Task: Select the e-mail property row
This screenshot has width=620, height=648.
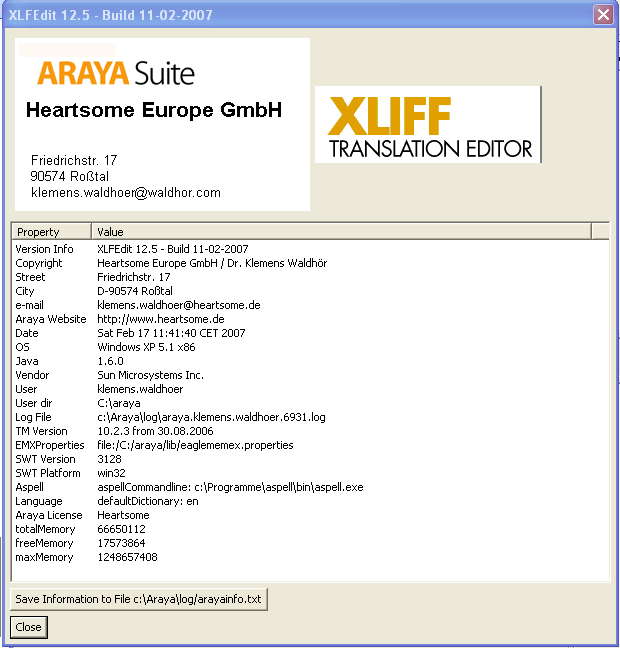Action: pyautogui.click(x=32, y=305)
